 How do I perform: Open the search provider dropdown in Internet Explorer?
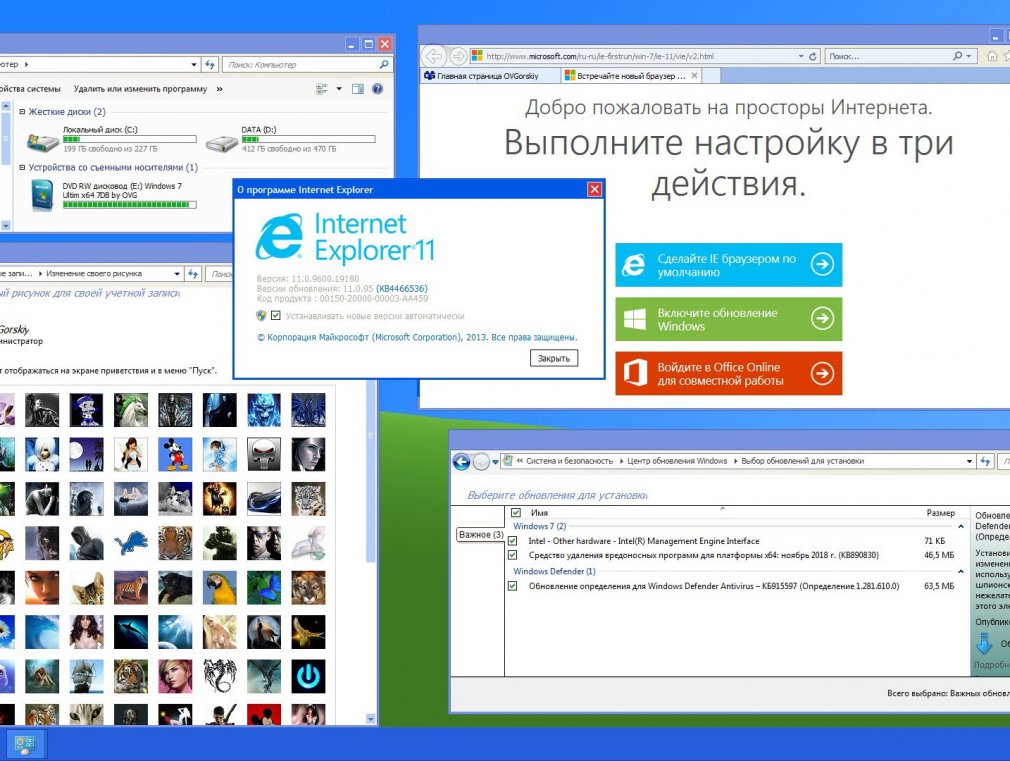coord(968,56)
